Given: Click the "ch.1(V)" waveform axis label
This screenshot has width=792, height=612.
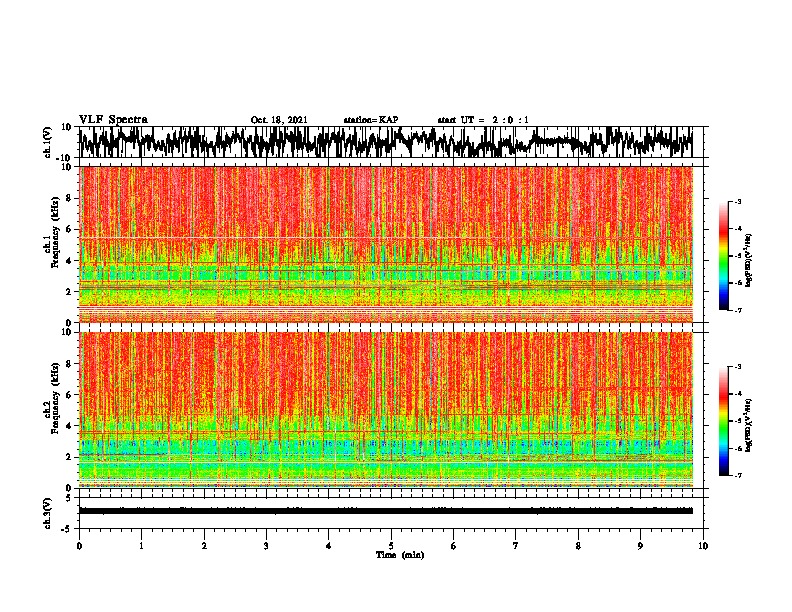Looking at the screenshot, I should (x=48, y=142).
